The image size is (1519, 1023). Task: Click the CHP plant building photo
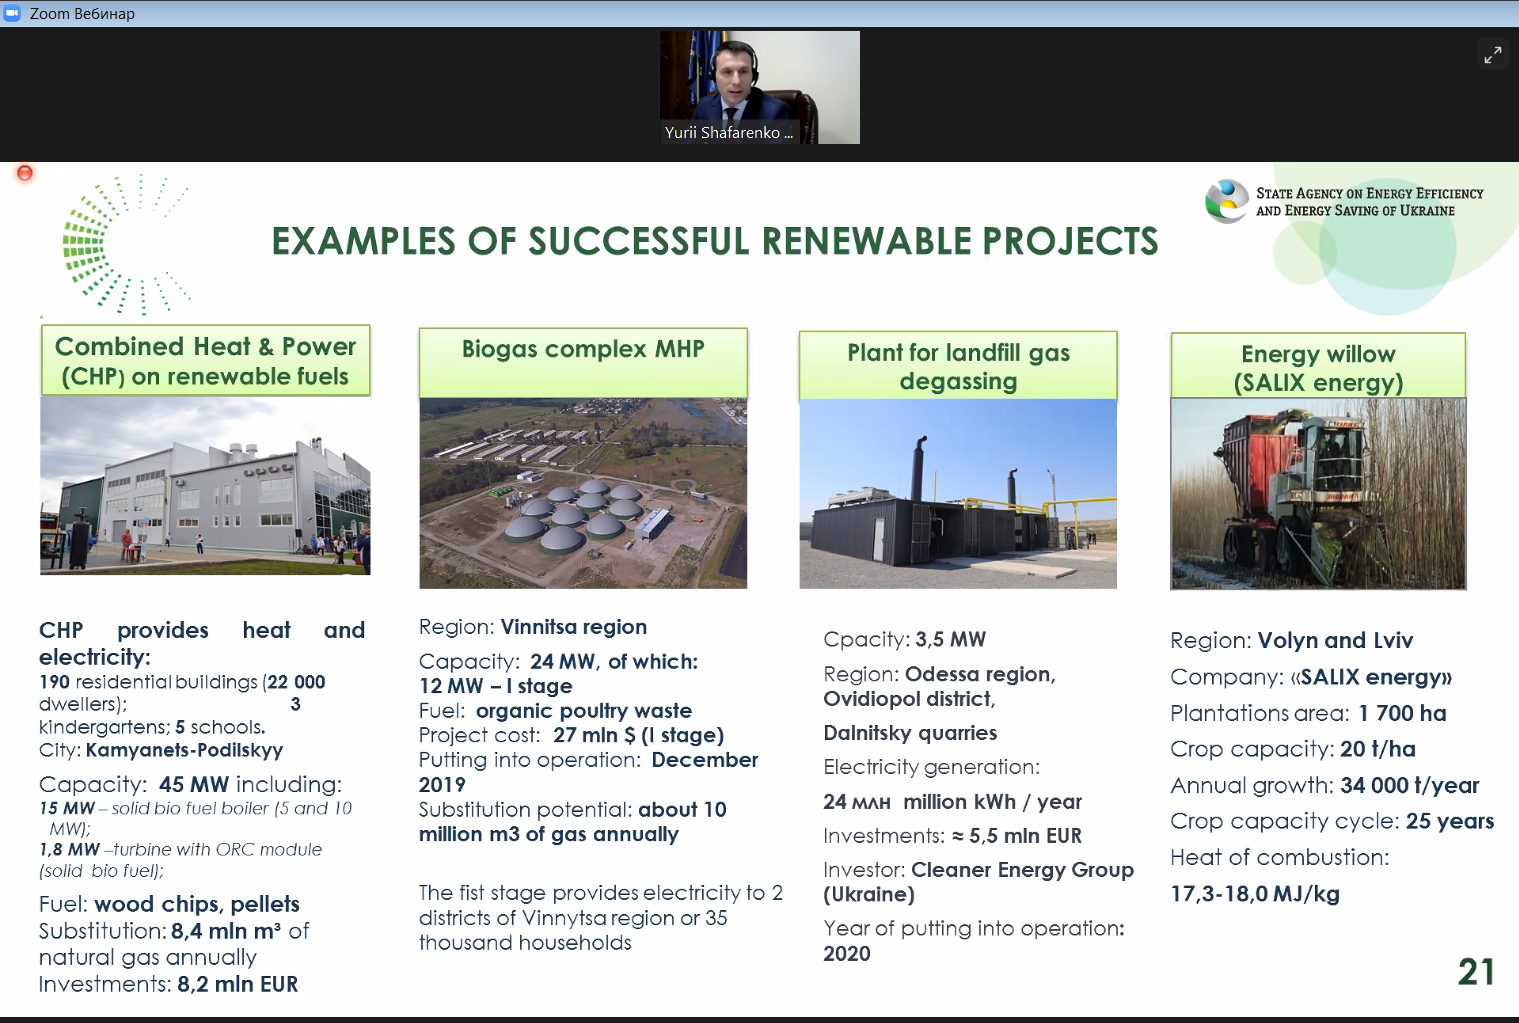pos(205,486)
